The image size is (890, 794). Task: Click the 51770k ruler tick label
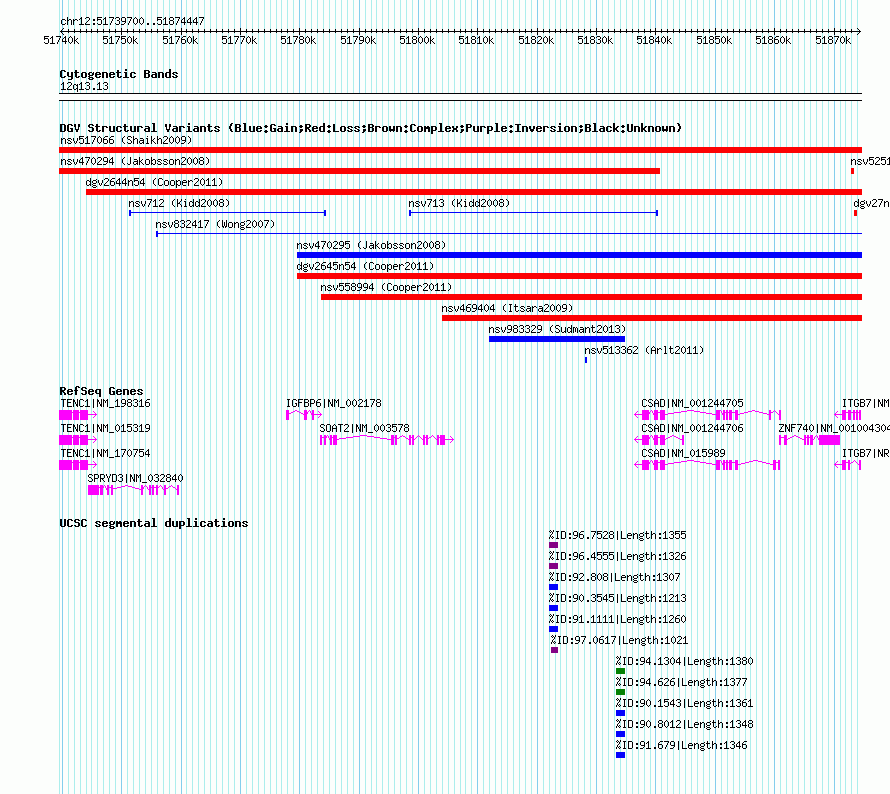coord(239,40)
